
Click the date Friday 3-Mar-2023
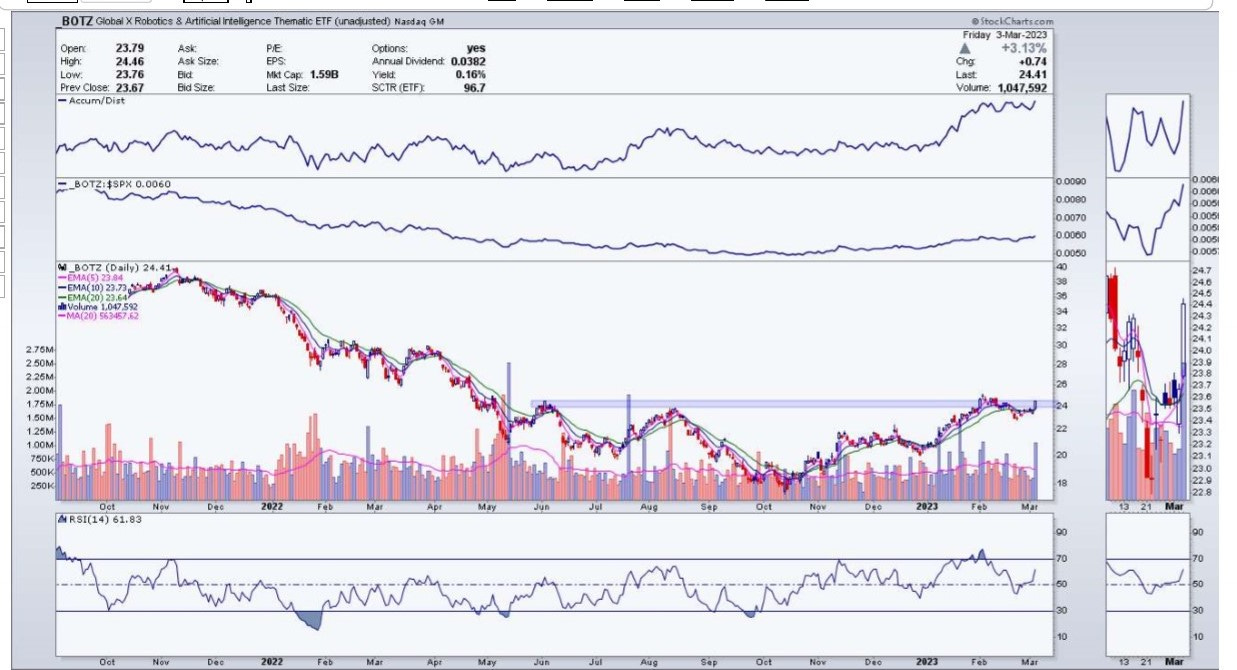tap(1003, 34)
